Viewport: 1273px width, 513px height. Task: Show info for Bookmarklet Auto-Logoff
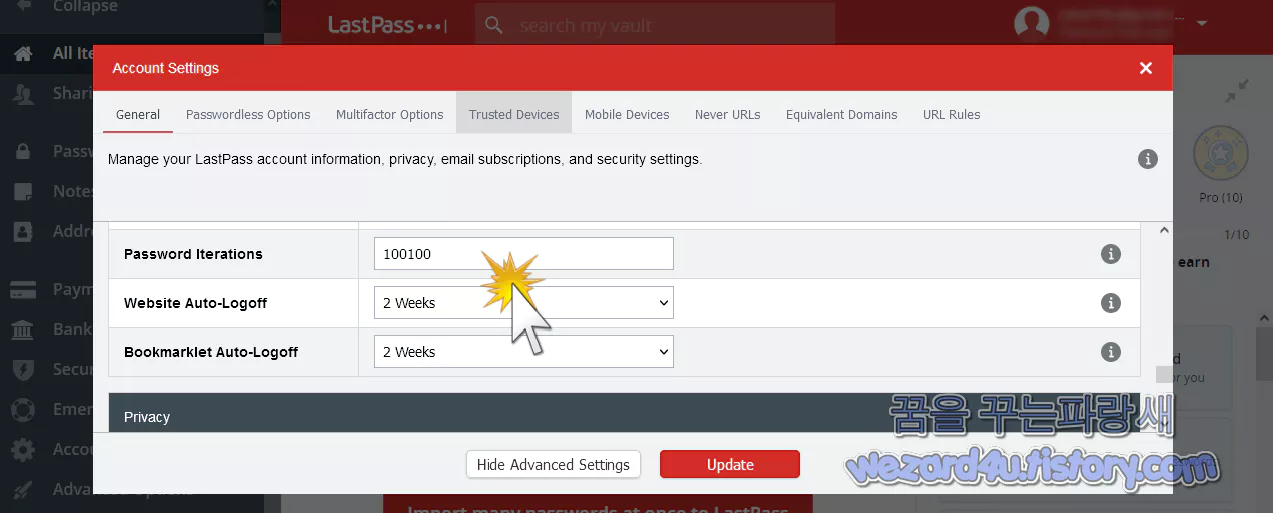(x=1110, y=352)
